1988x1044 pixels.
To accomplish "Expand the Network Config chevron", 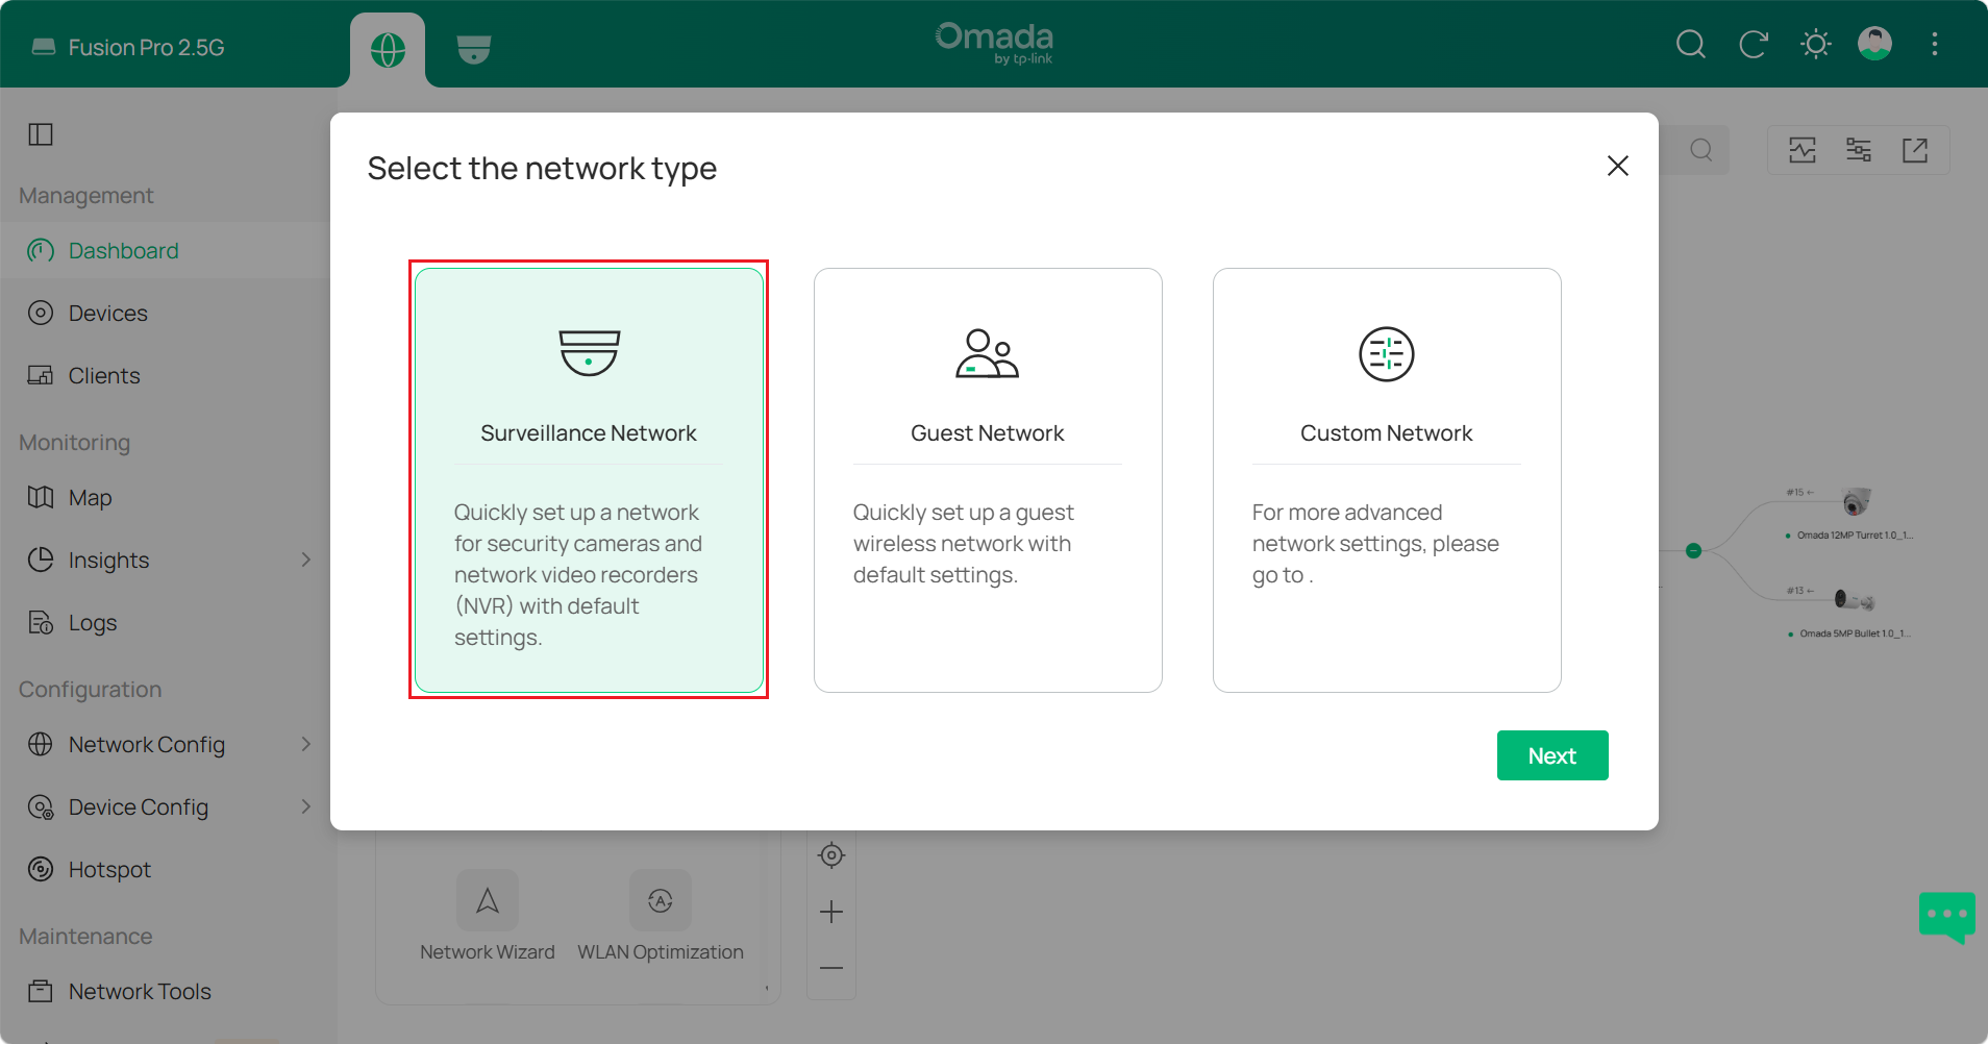I will 306,744.
